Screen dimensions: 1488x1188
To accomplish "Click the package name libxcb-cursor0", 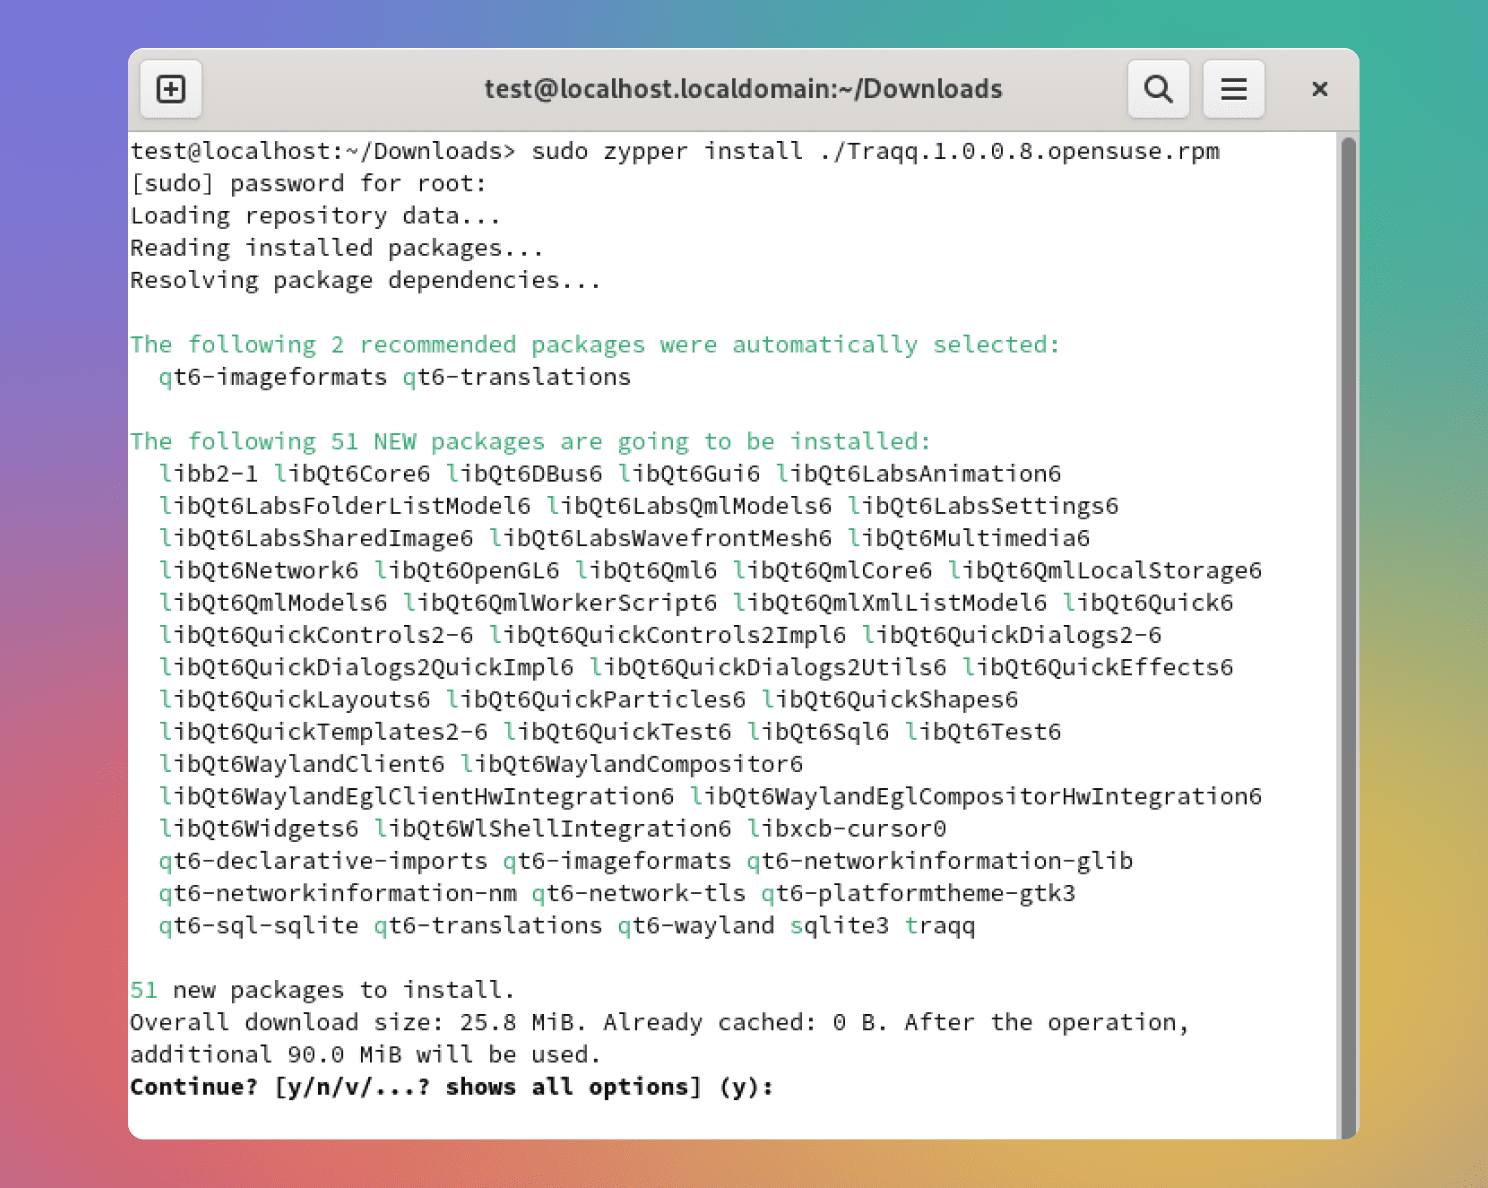I will pyautogui.click(x=847, y=829).
